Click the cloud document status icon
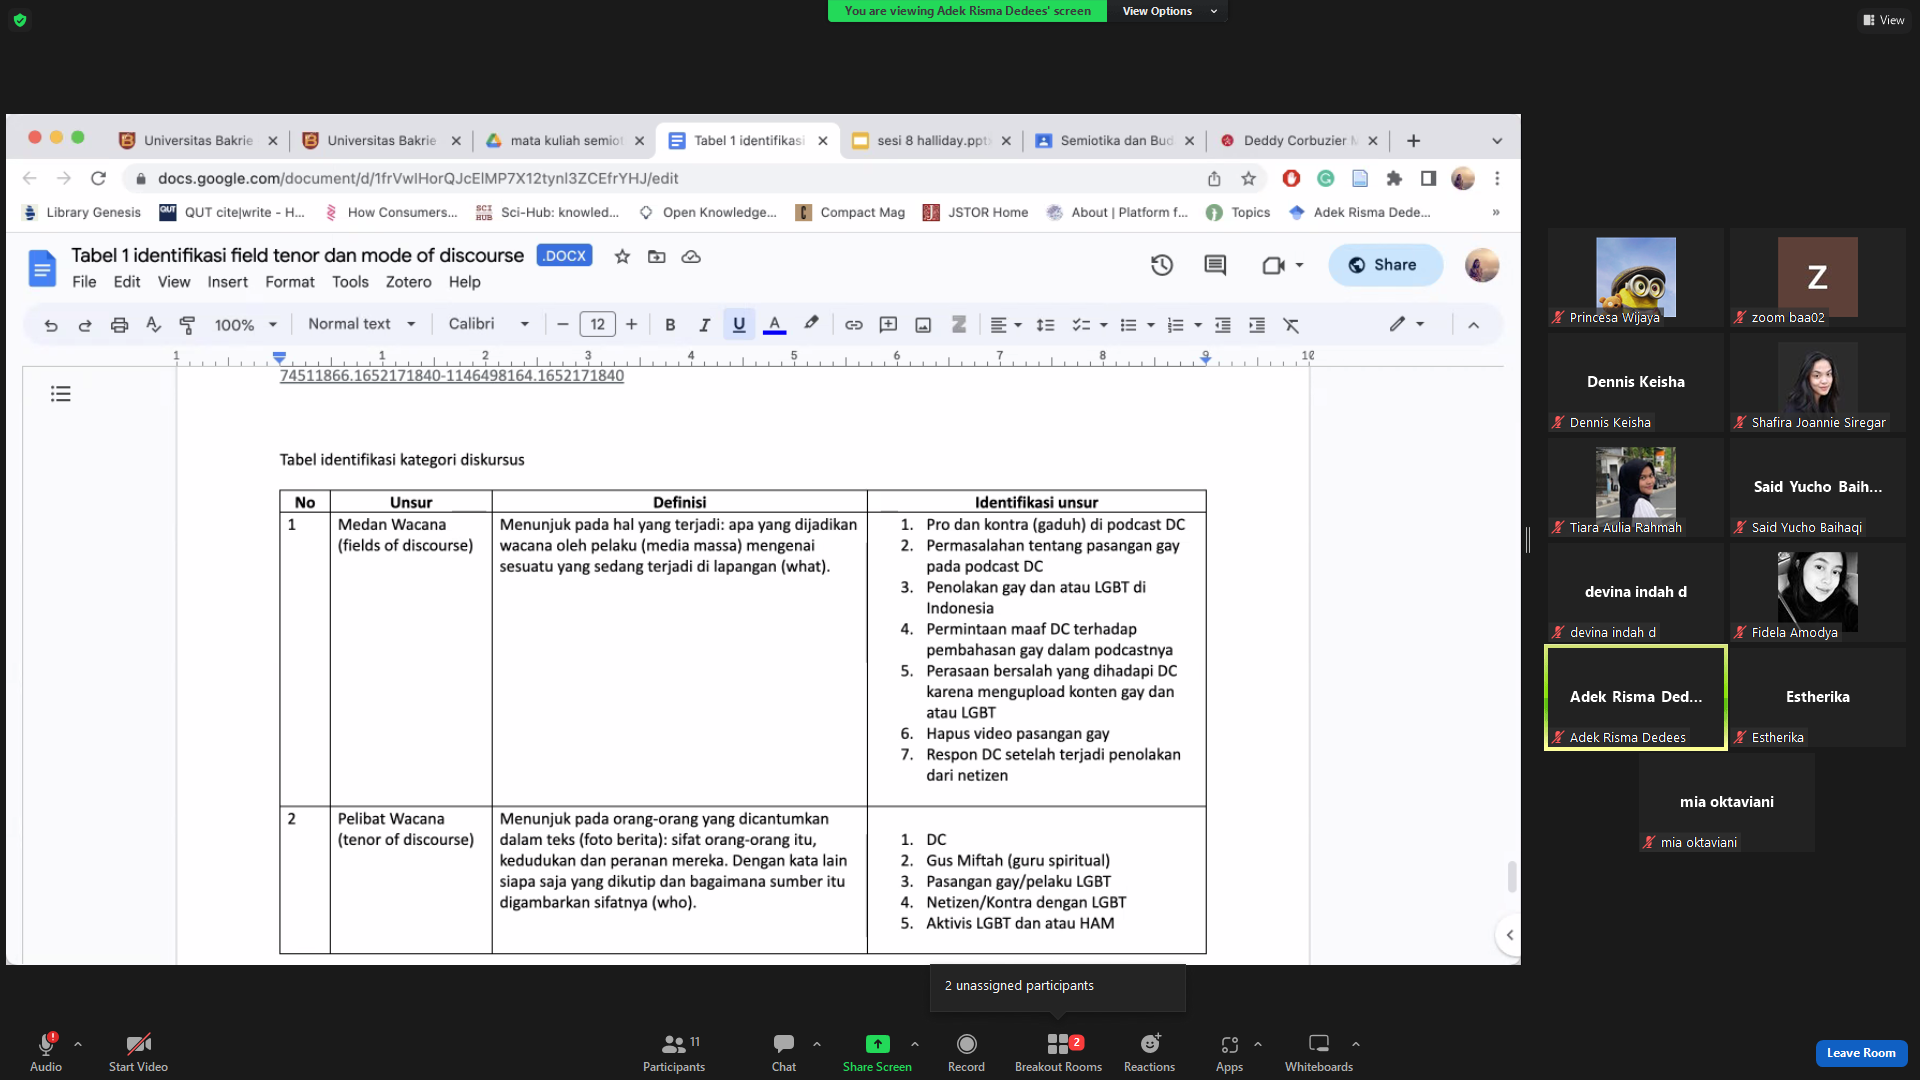 tap(691, 257)
